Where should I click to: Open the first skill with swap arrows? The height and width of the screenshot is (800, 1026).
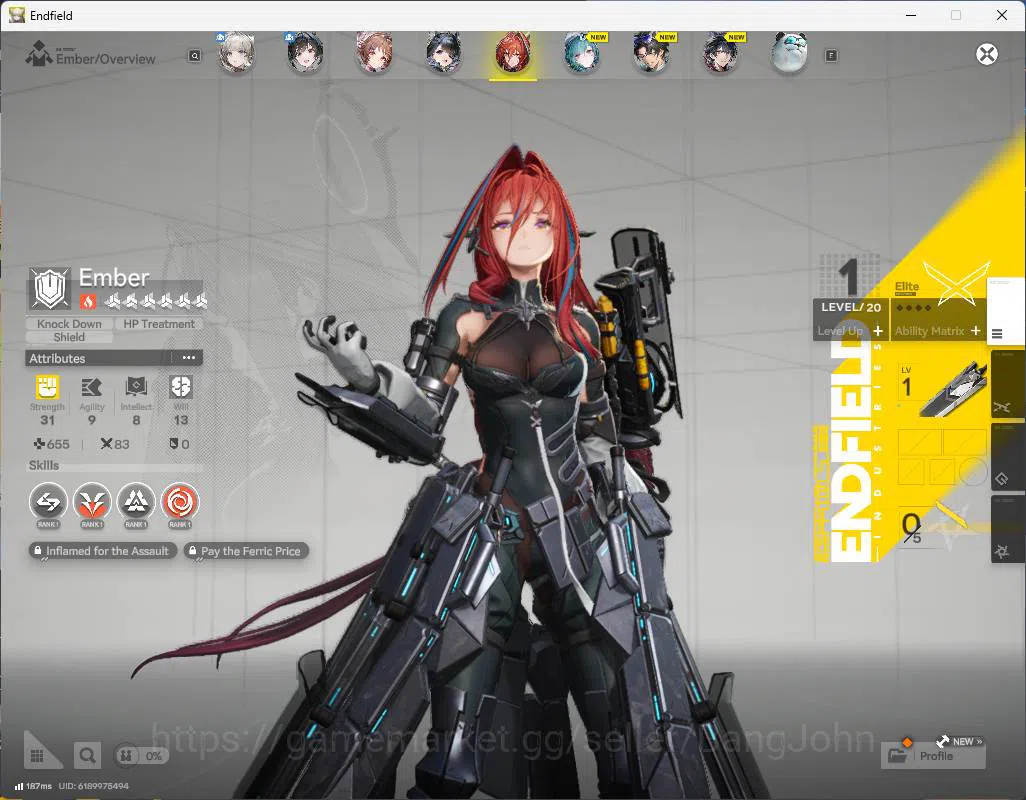pos(48,502)
